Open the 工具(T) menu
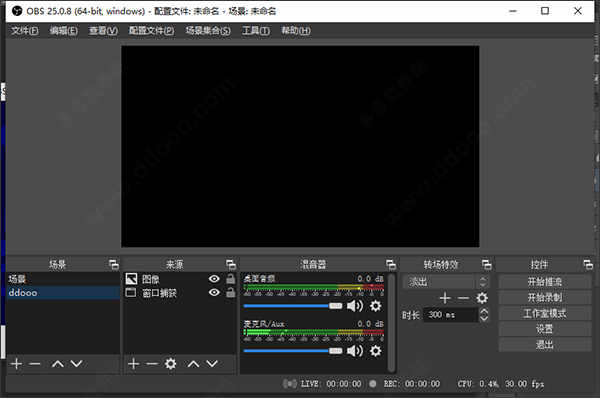Image resolution: width=600 pixels, height=398 pixels. click(256, 31)
